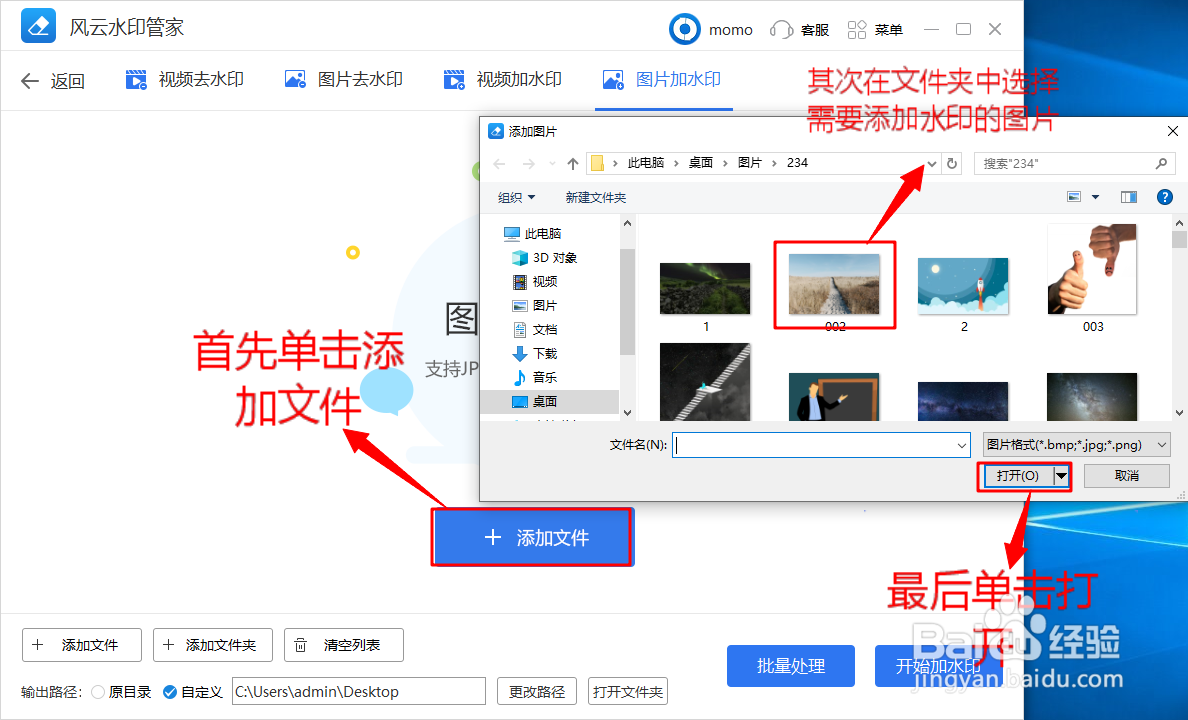Click the momo account avatar icon
This screenshot has height=720, width=1188.
(x=684, y=29)
